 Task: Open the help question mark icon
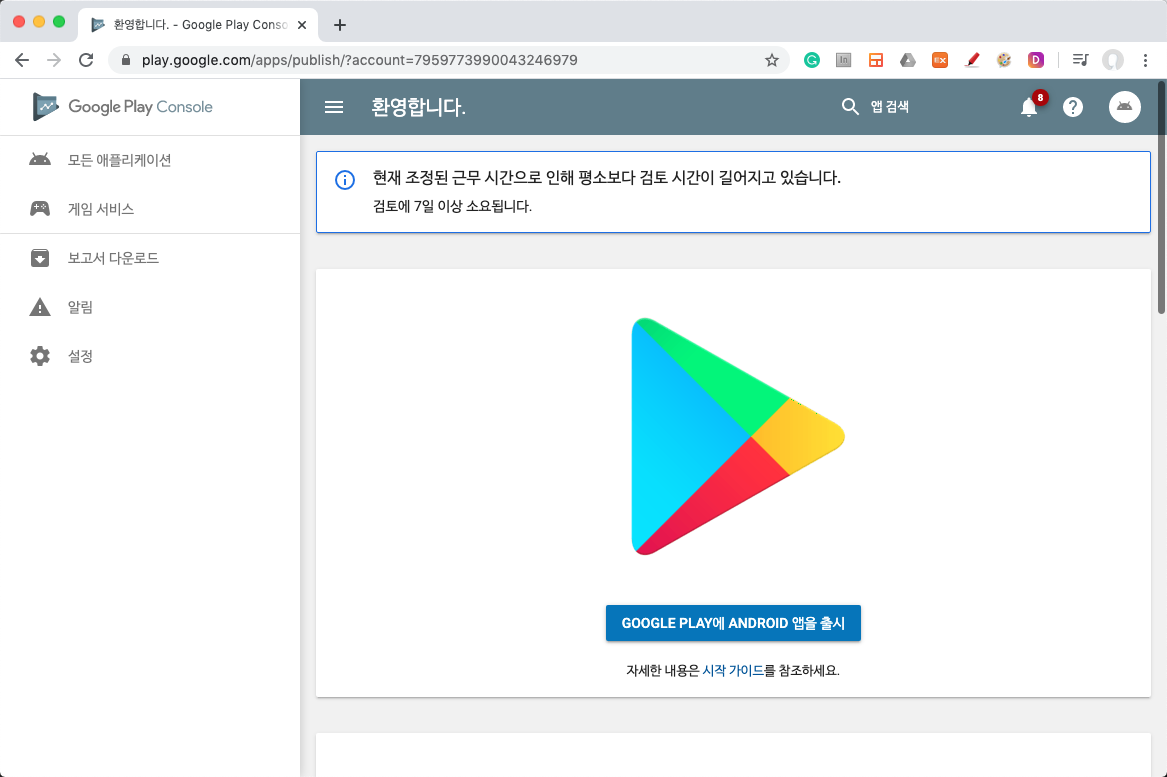1072,107
